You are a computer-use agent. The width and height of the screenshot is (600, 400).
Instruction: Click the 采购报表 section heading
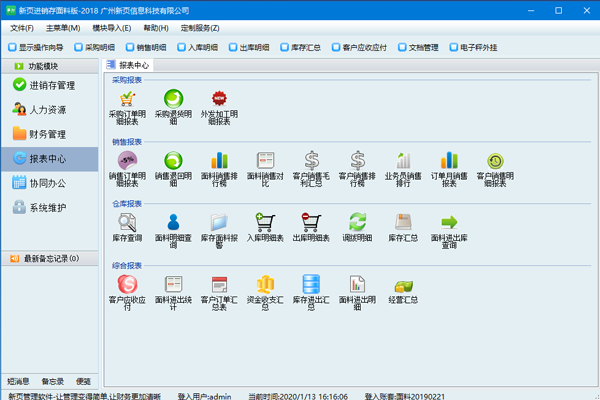tap(127, 80)
